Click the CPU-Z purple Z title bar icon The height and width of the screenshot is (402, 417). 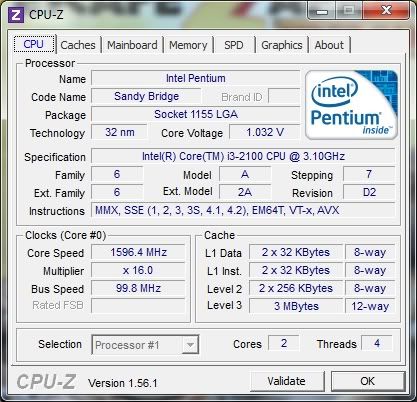16,15
